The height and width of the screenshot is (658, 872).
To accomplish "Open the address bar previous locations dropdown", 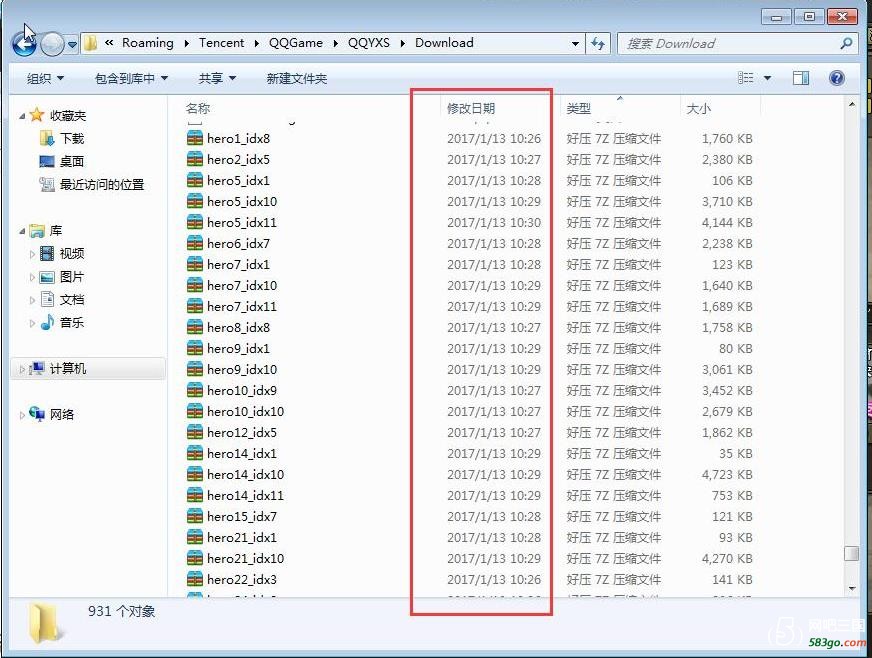I will point(575,43).
